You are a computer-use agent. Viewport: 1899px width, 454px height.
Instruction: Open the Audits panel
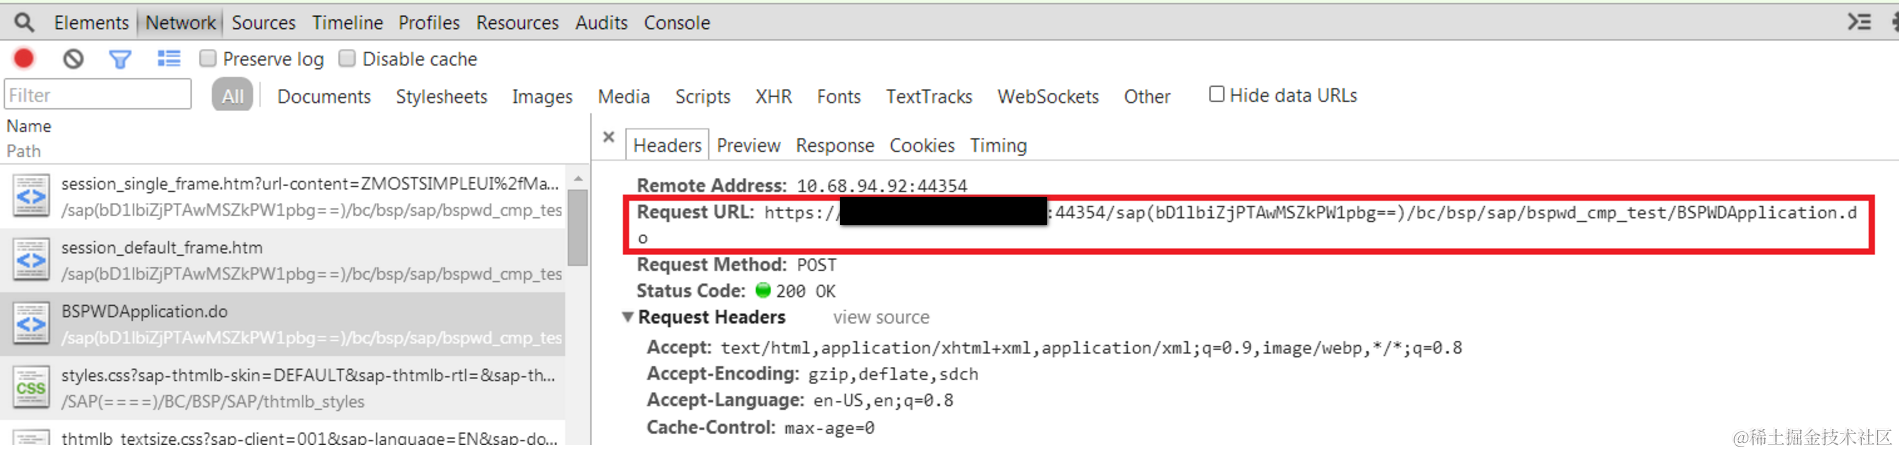click(x=601, y=22)
